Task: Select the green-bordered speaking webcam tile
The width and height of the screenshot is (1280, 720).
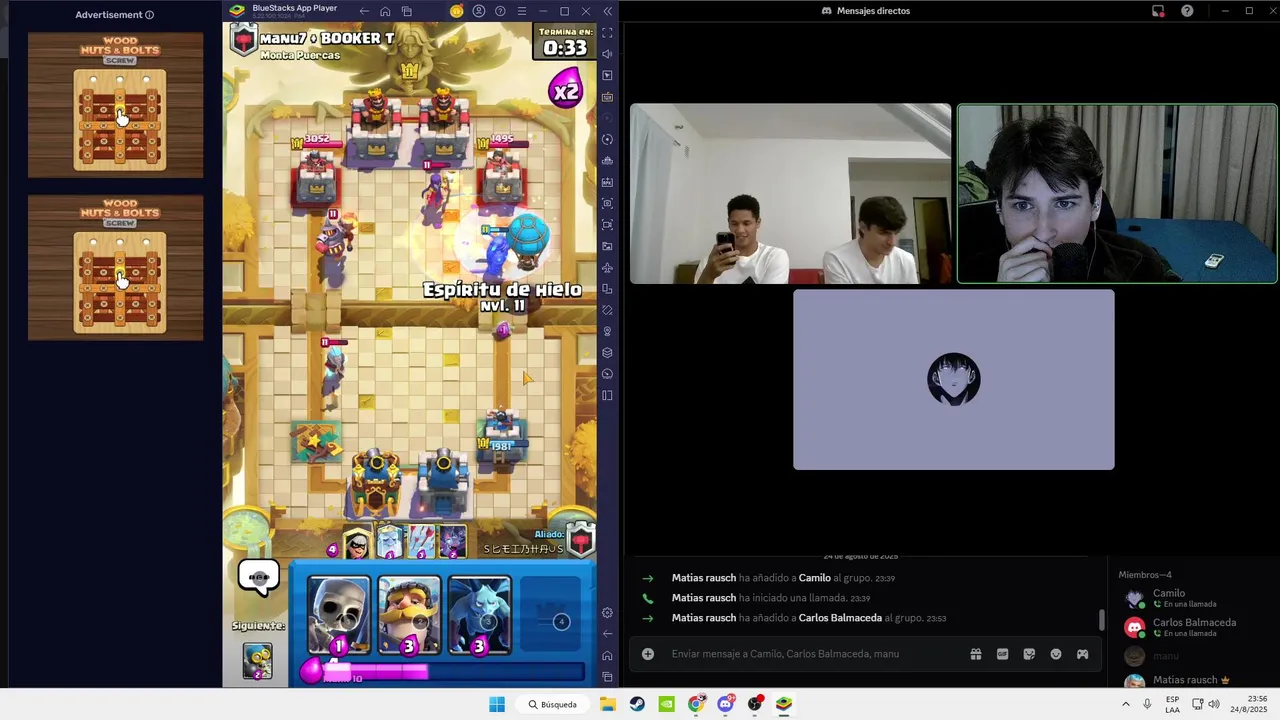Action: click(1117, 194)
